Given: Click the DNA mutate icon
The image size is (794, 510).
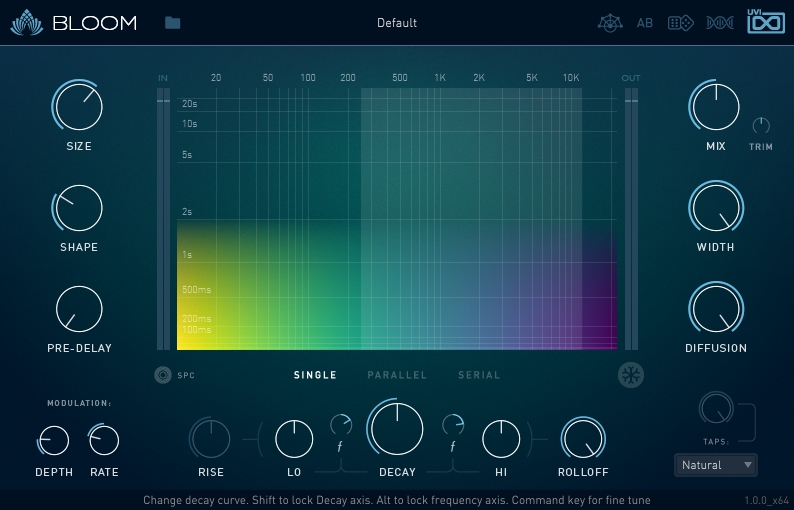Looking at the screenshot, I should pos(720,23).
